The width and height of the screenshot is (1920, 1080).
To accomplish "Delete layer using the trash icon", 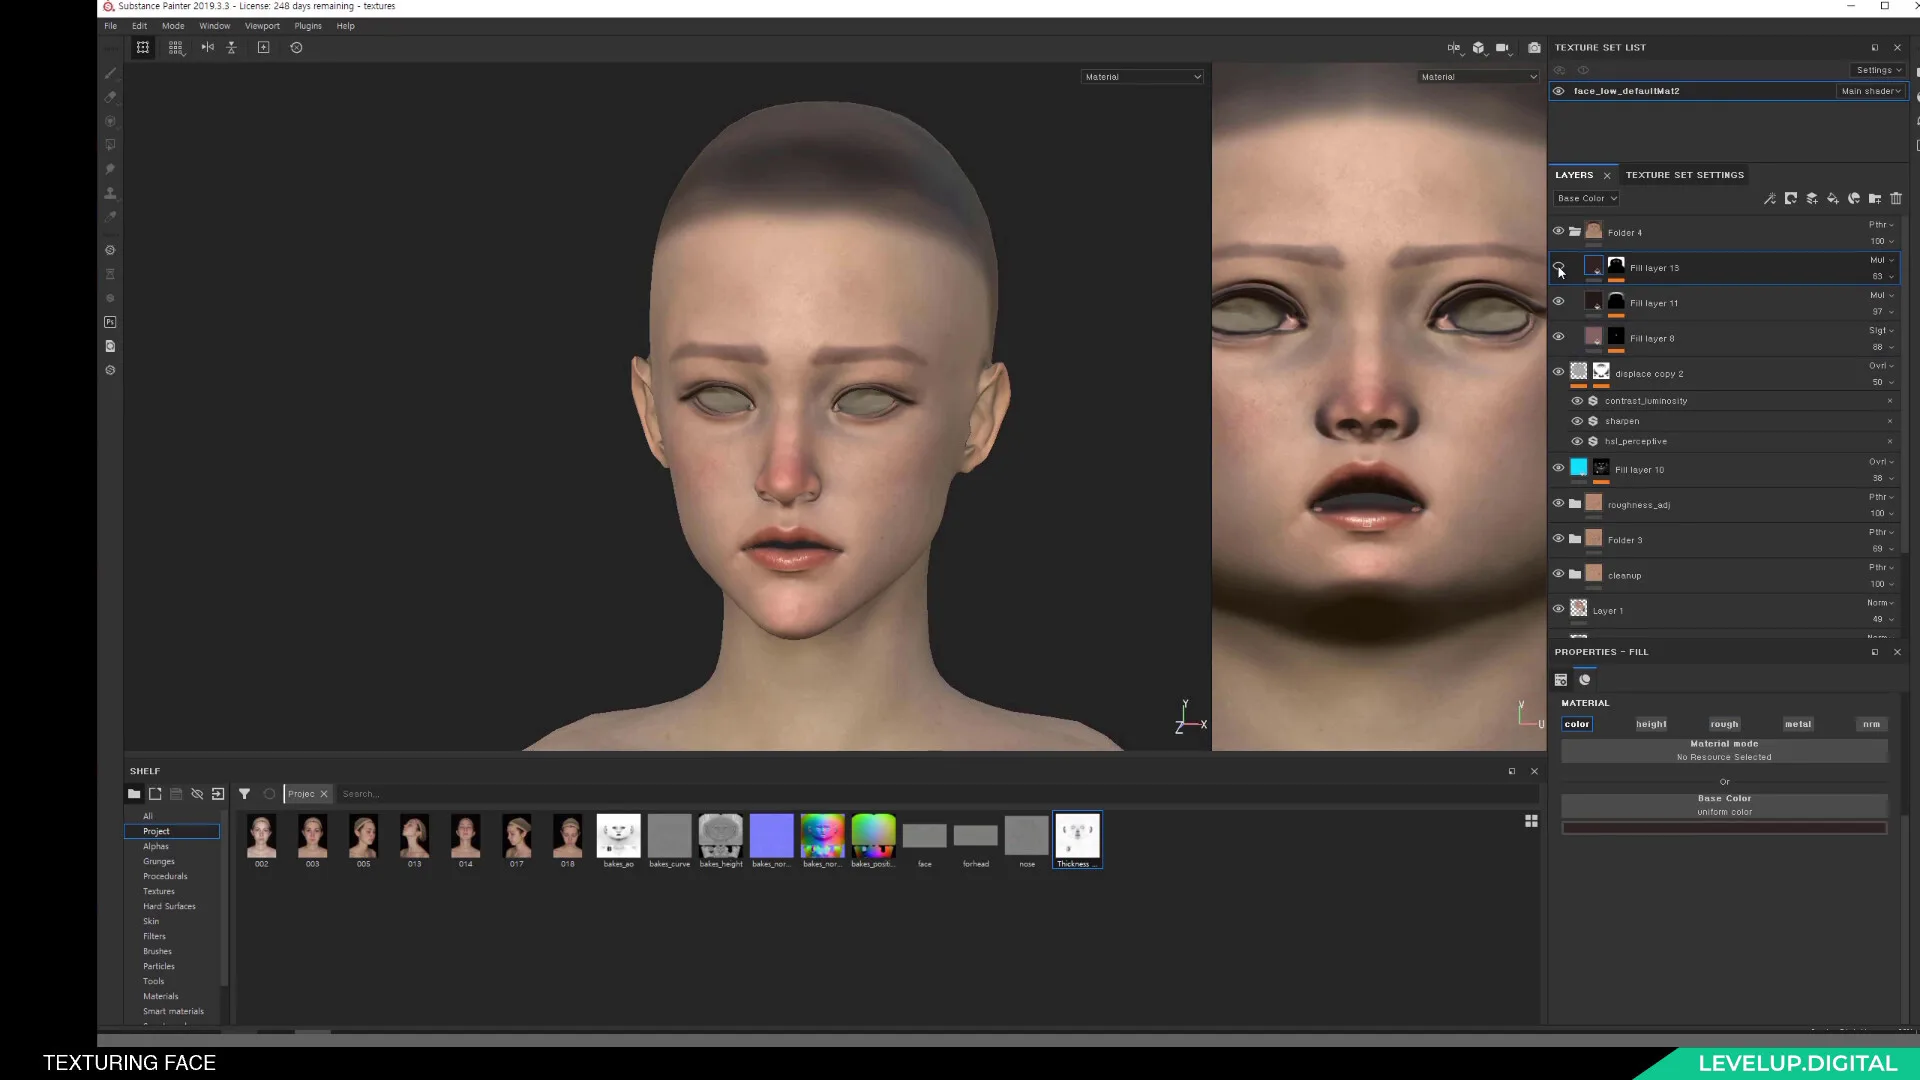I will pyautogui.click(x=1896, y=199).
